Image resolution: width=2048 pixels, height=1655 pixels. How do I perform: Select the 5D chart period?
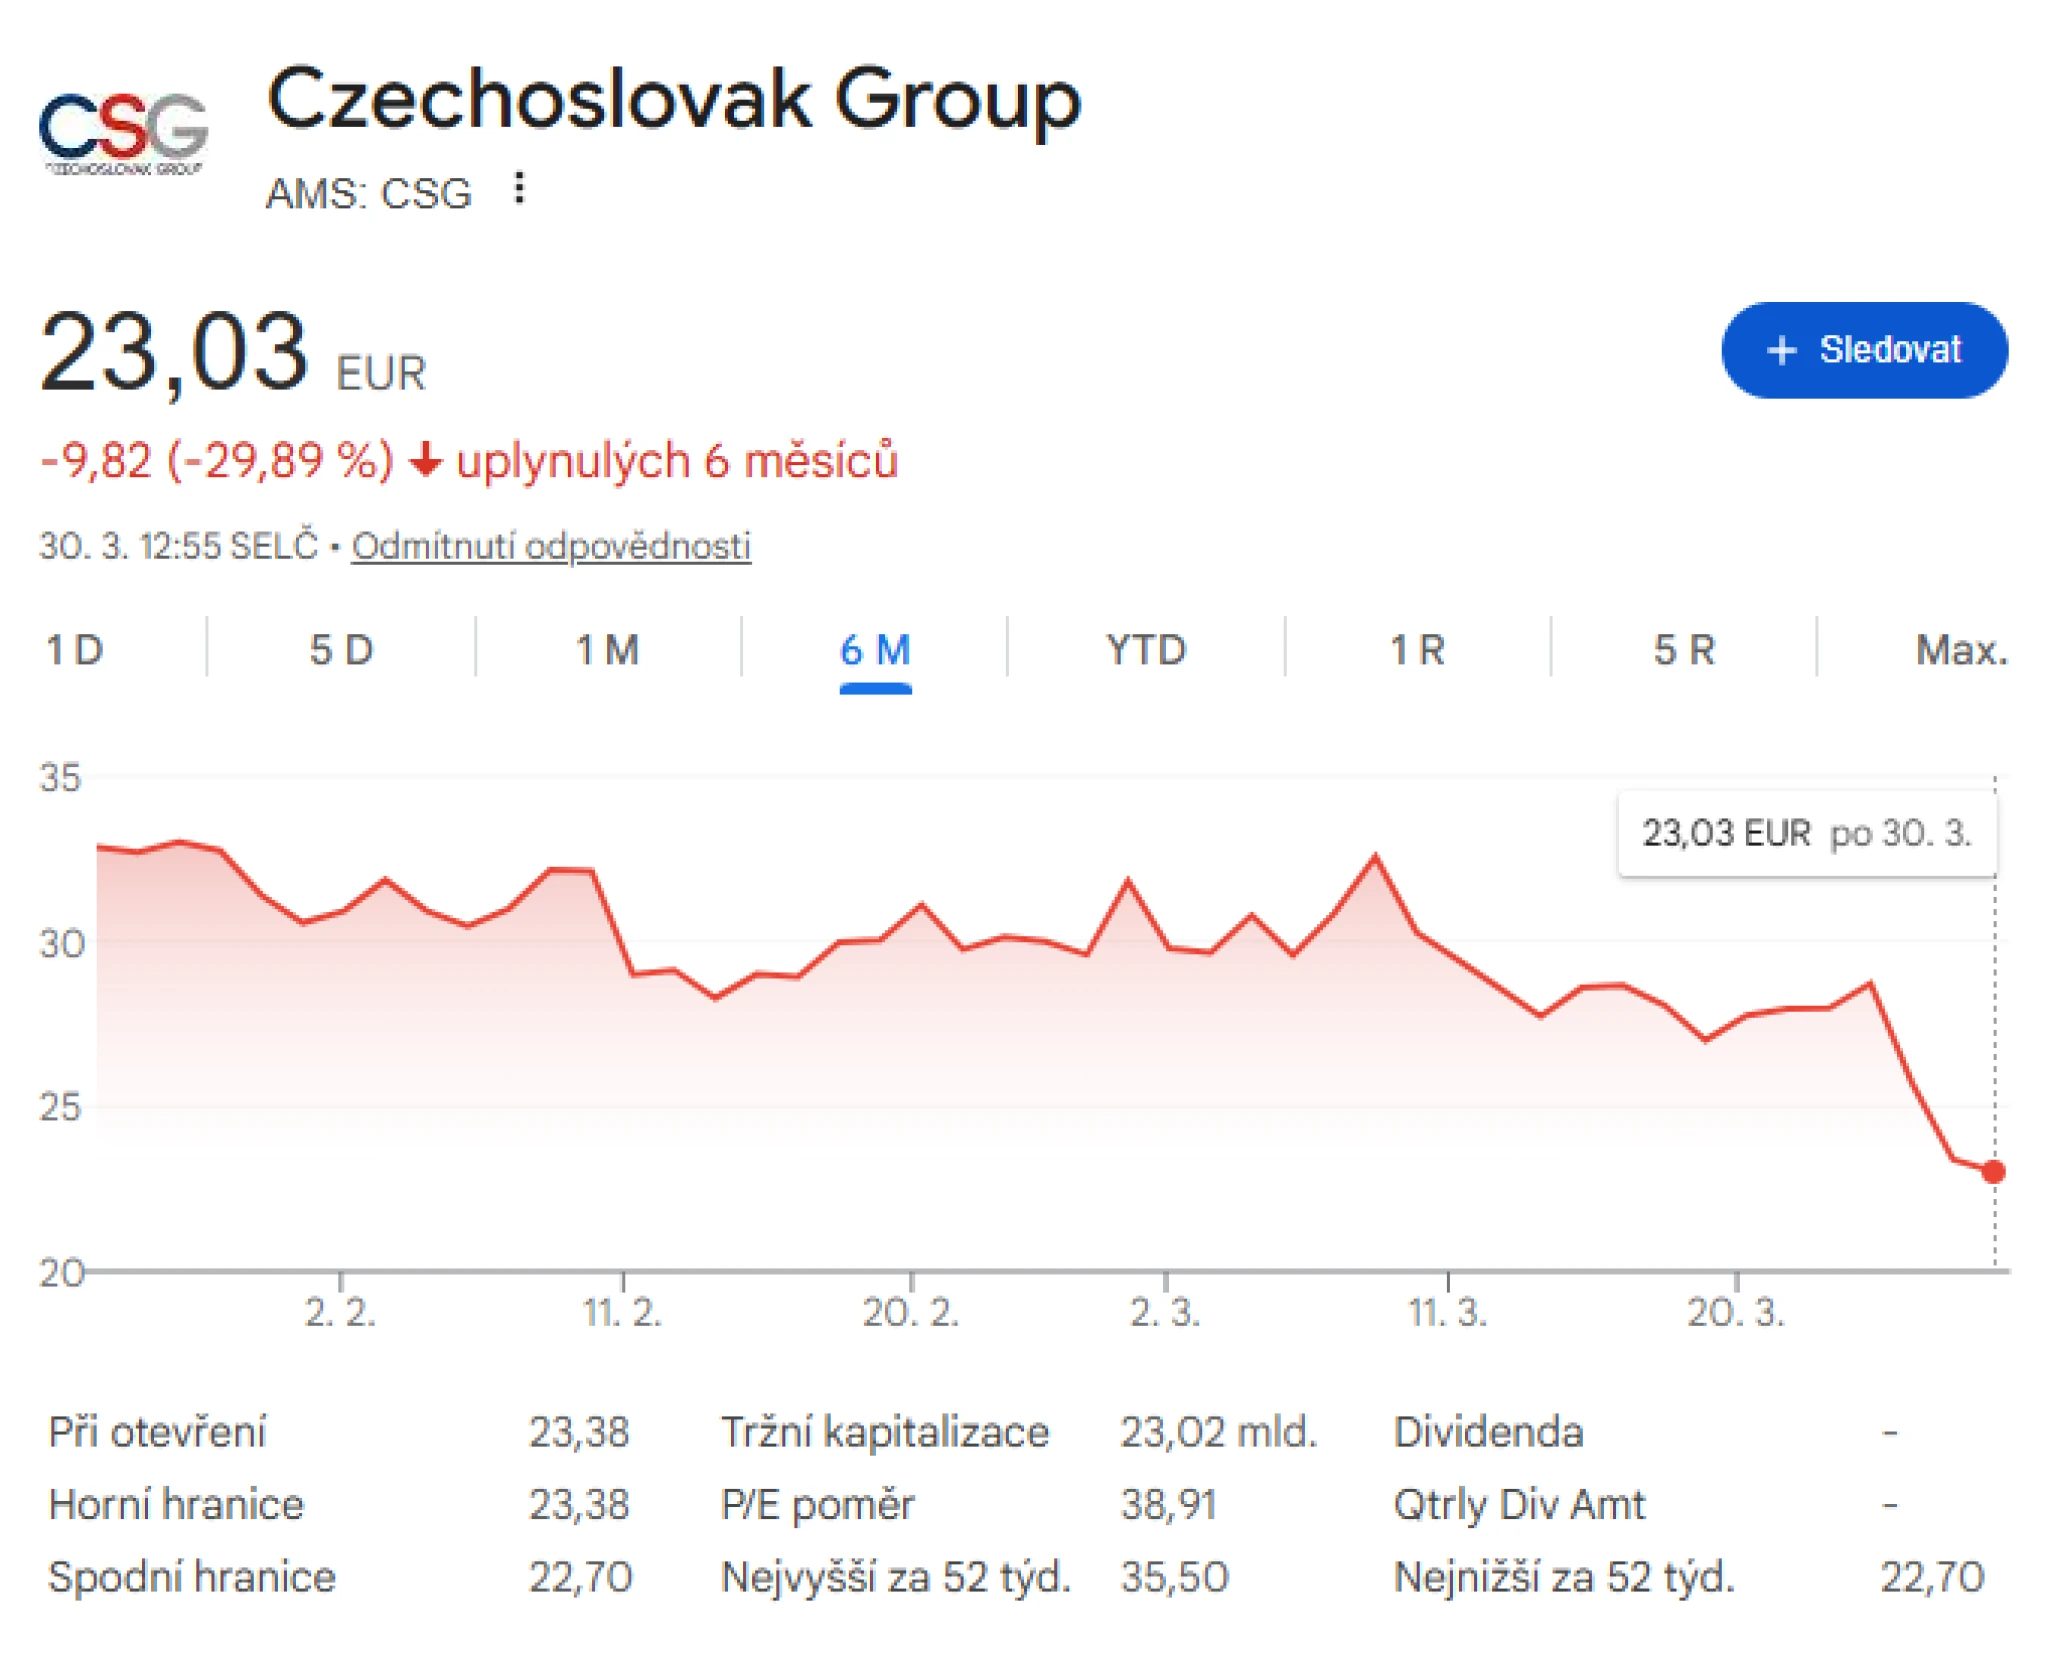(340, 650)
